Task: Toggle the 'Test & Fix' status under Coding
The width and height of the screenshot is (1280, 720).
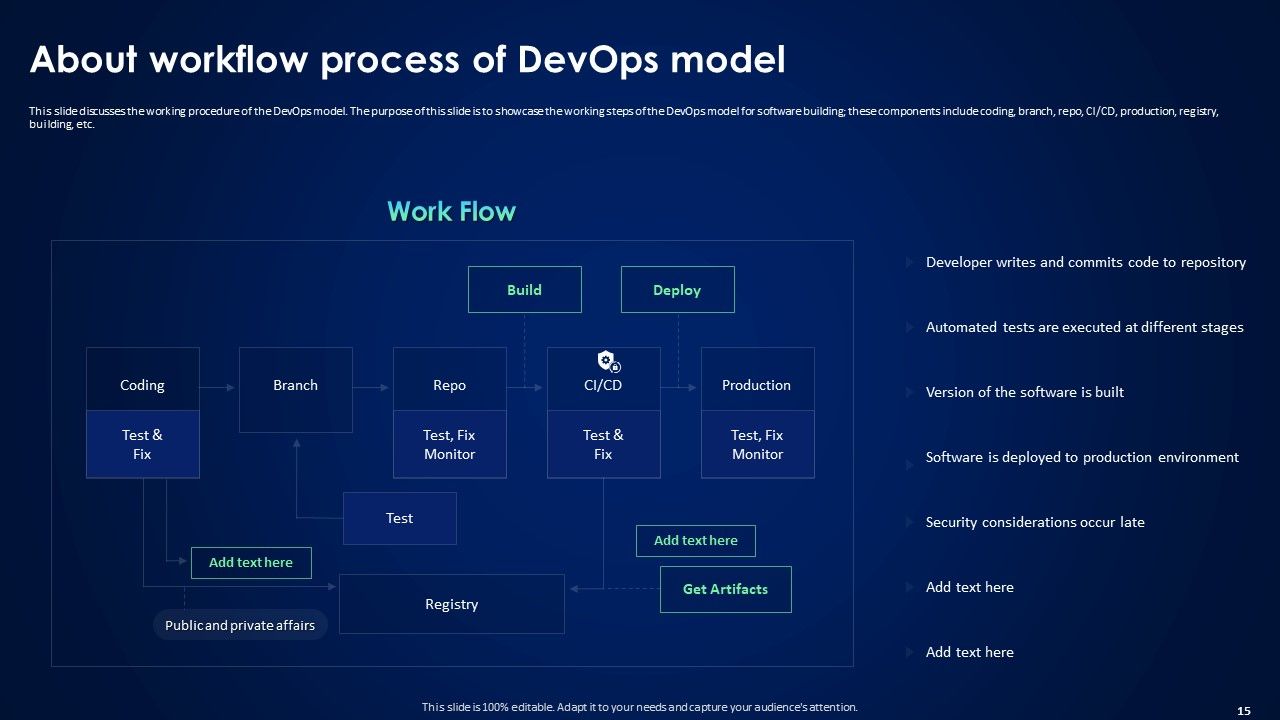Action: [143, 444]
